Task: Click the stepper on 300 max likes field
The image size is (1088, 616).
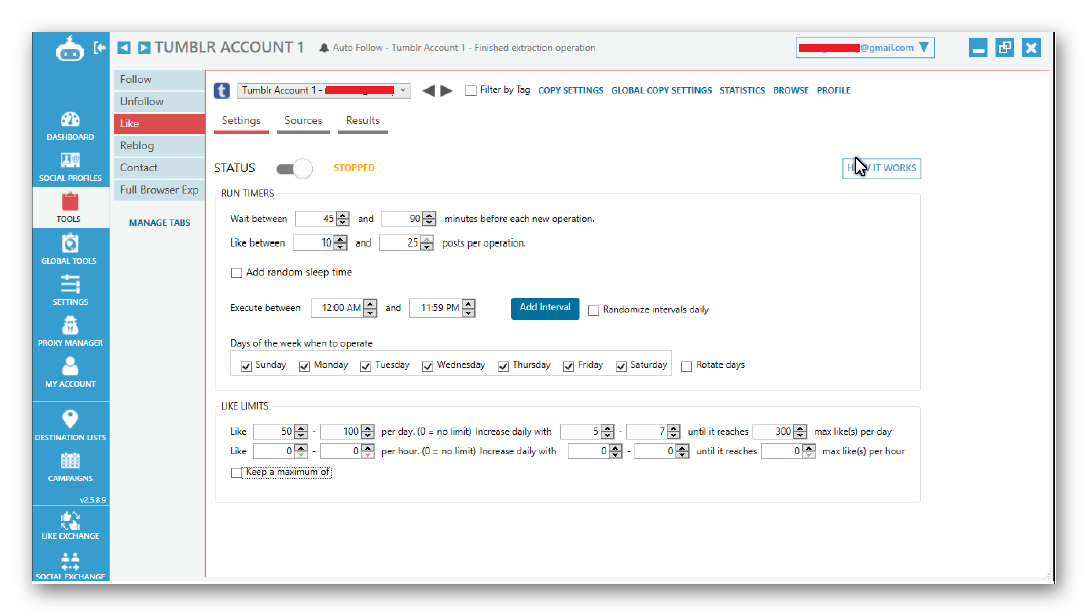Action: point(800,431)
